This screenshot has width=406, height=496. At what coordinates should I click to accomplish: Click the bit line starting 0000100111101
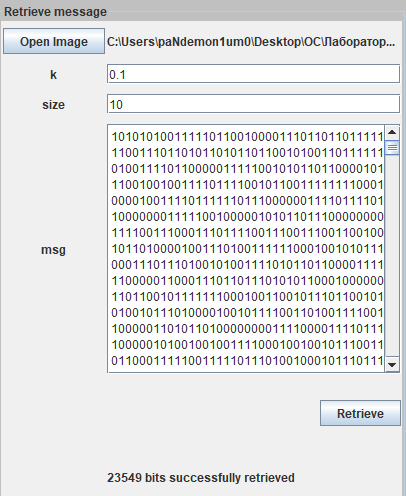coord(247,201)
